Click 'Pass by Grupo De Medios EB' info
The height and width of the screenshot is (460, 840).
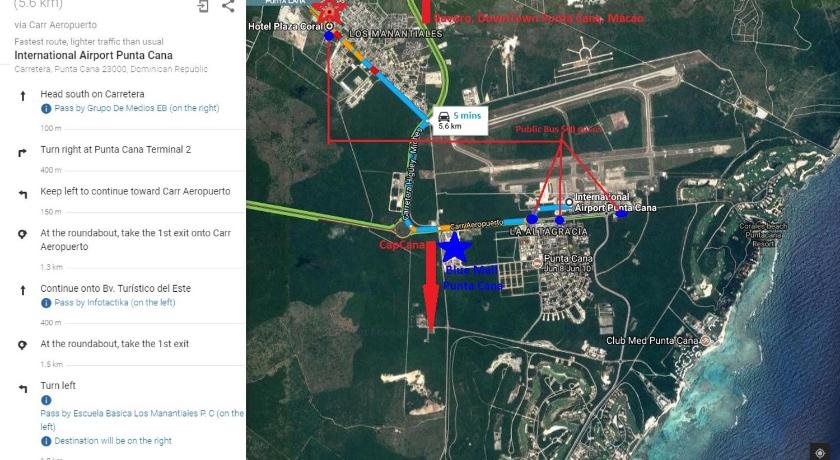[x=137, y=108]
